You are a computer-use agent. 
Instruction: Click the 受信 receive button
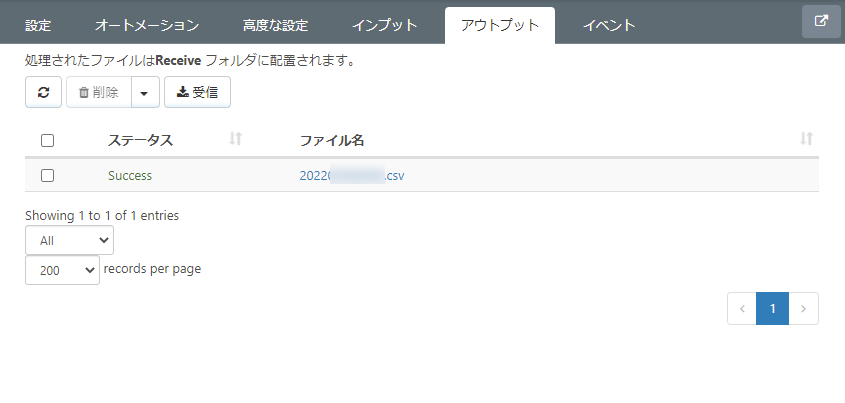(x=197, y=92)
